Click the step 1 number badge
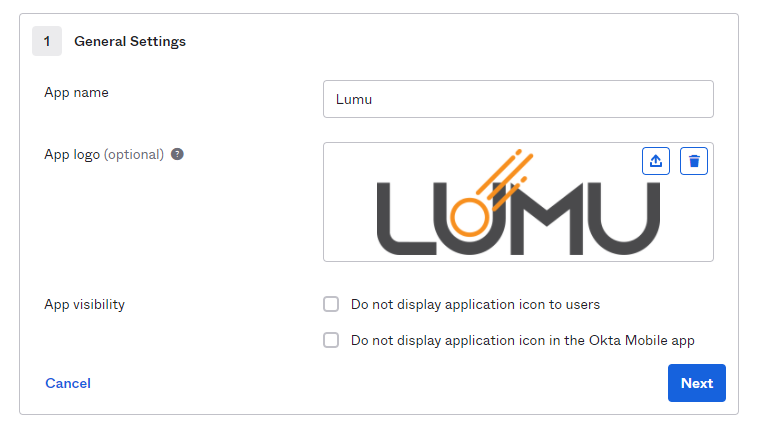759x431 pixels. [x=47, y=41]
